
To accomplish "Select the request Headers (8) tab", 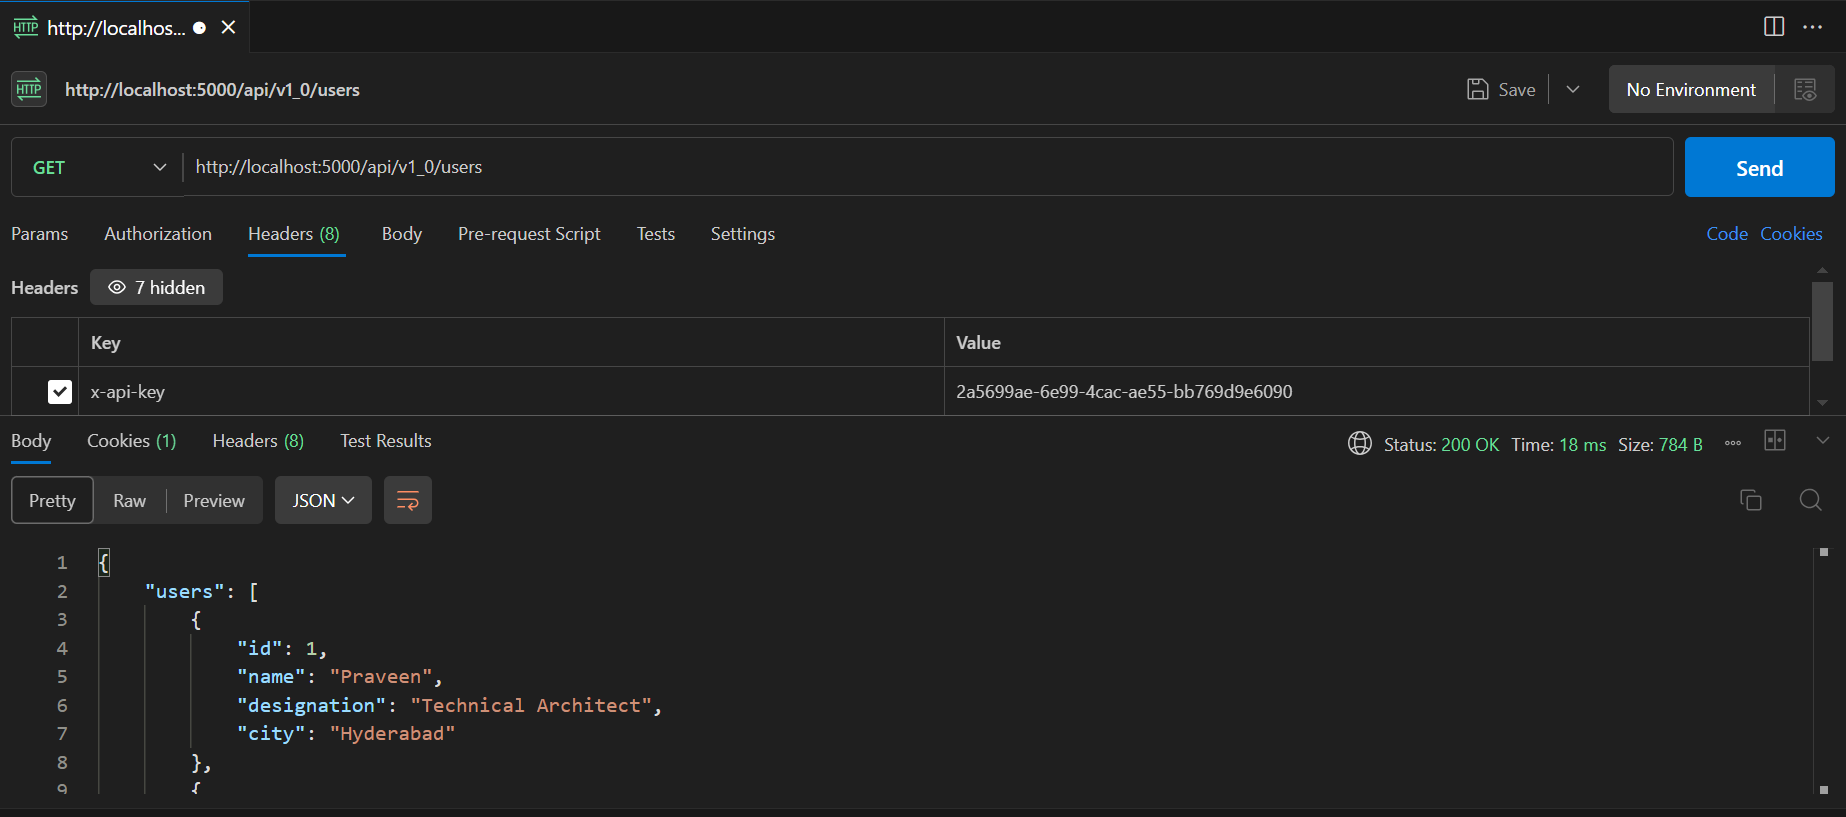I will 294,234.
